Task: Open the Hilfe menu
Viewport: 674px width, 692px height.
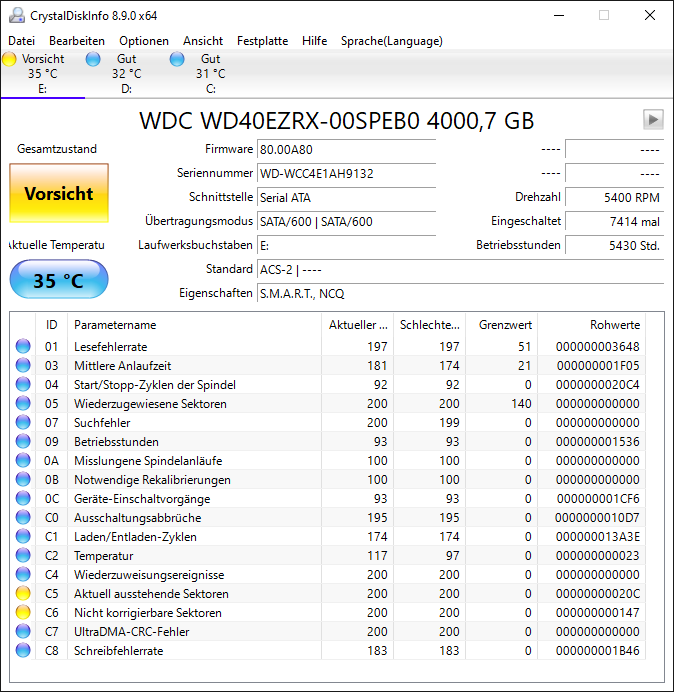Action: pos(315,41)
